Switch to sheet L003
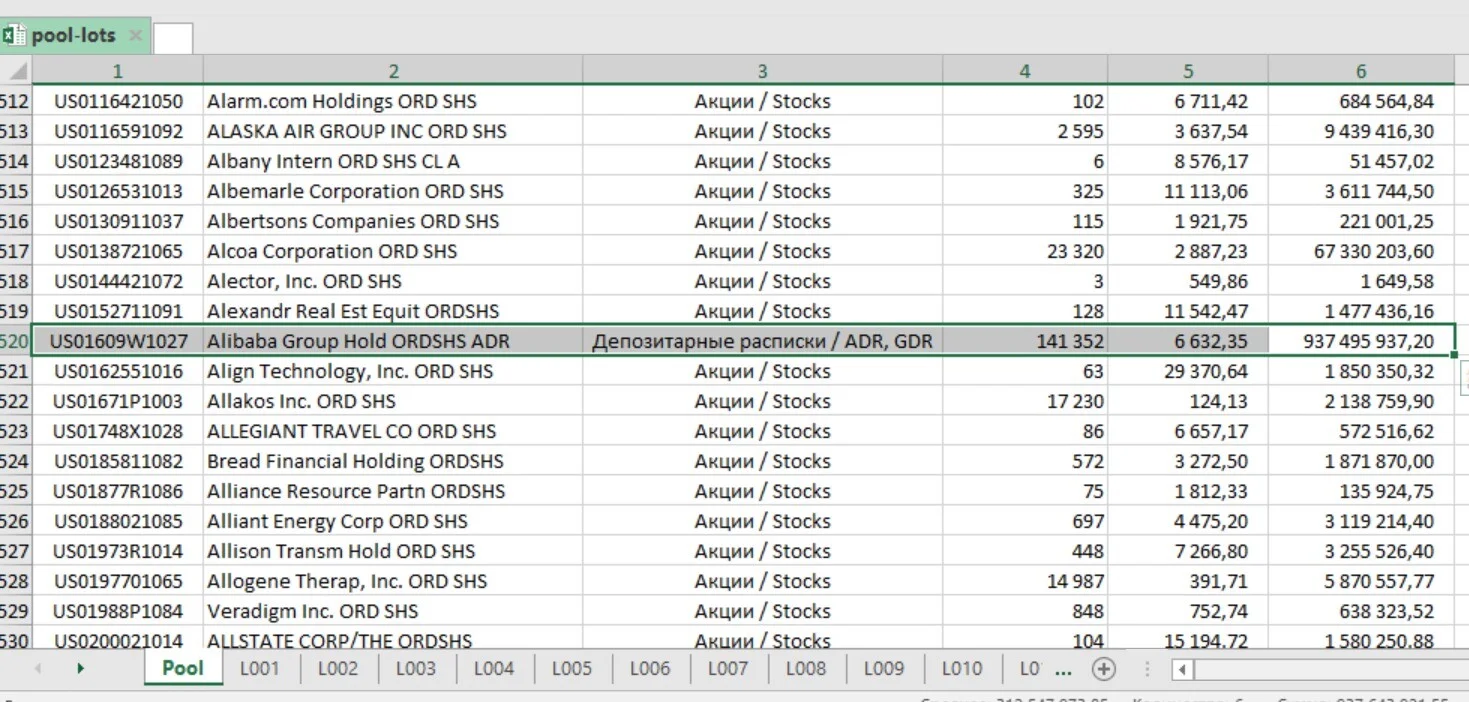1469x702 pixels. pos(416,668)
